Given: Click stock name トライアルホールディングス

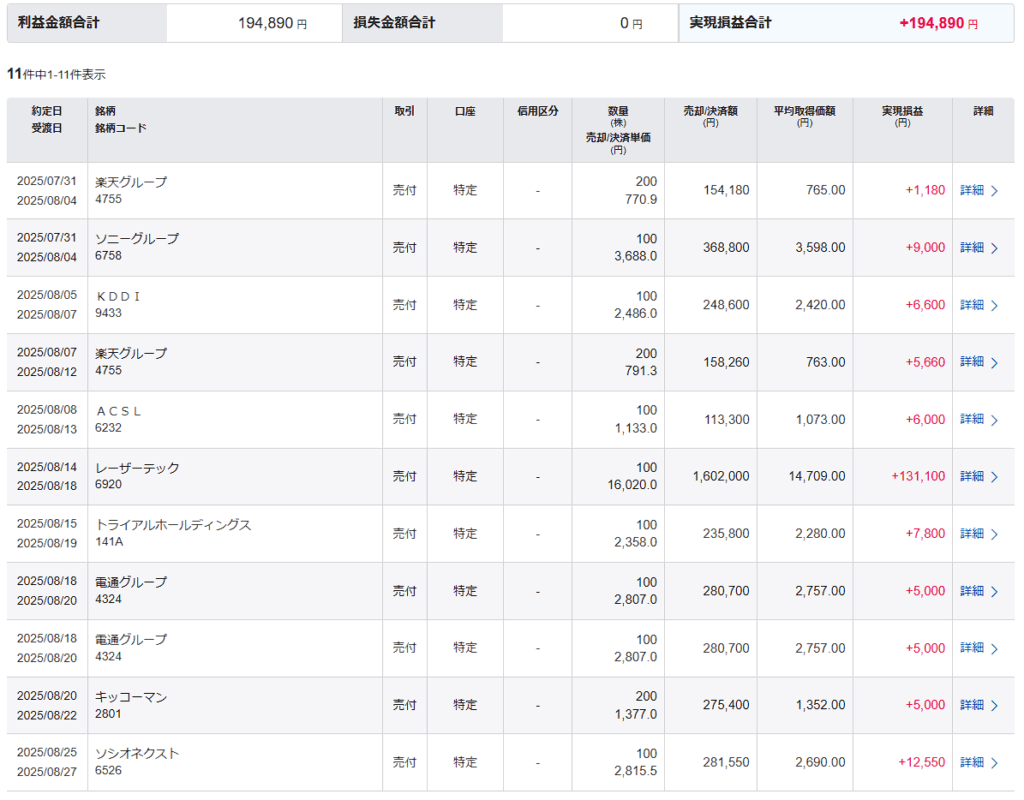Looking at the screenshot, I should 173,525.
